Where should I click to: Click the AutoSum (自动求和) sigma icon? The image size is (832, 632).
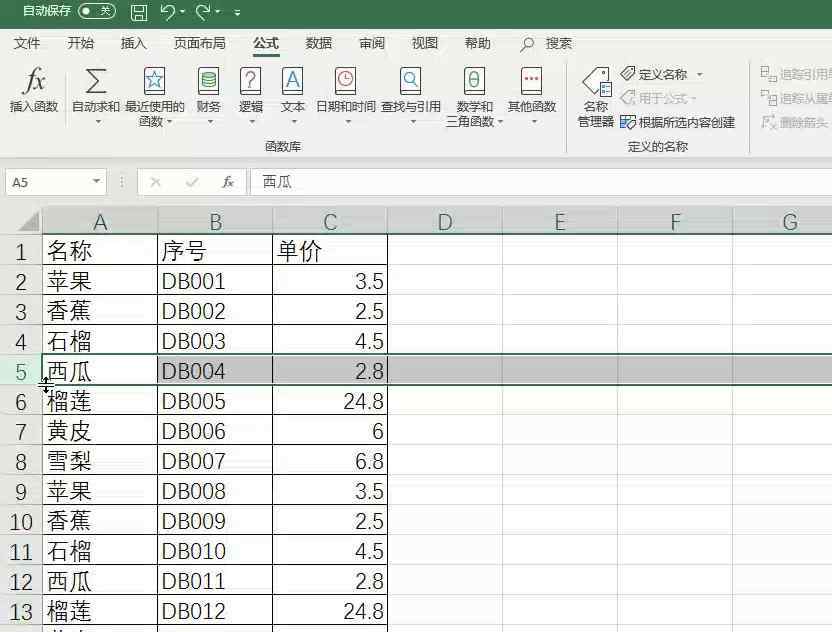point(96,83)
